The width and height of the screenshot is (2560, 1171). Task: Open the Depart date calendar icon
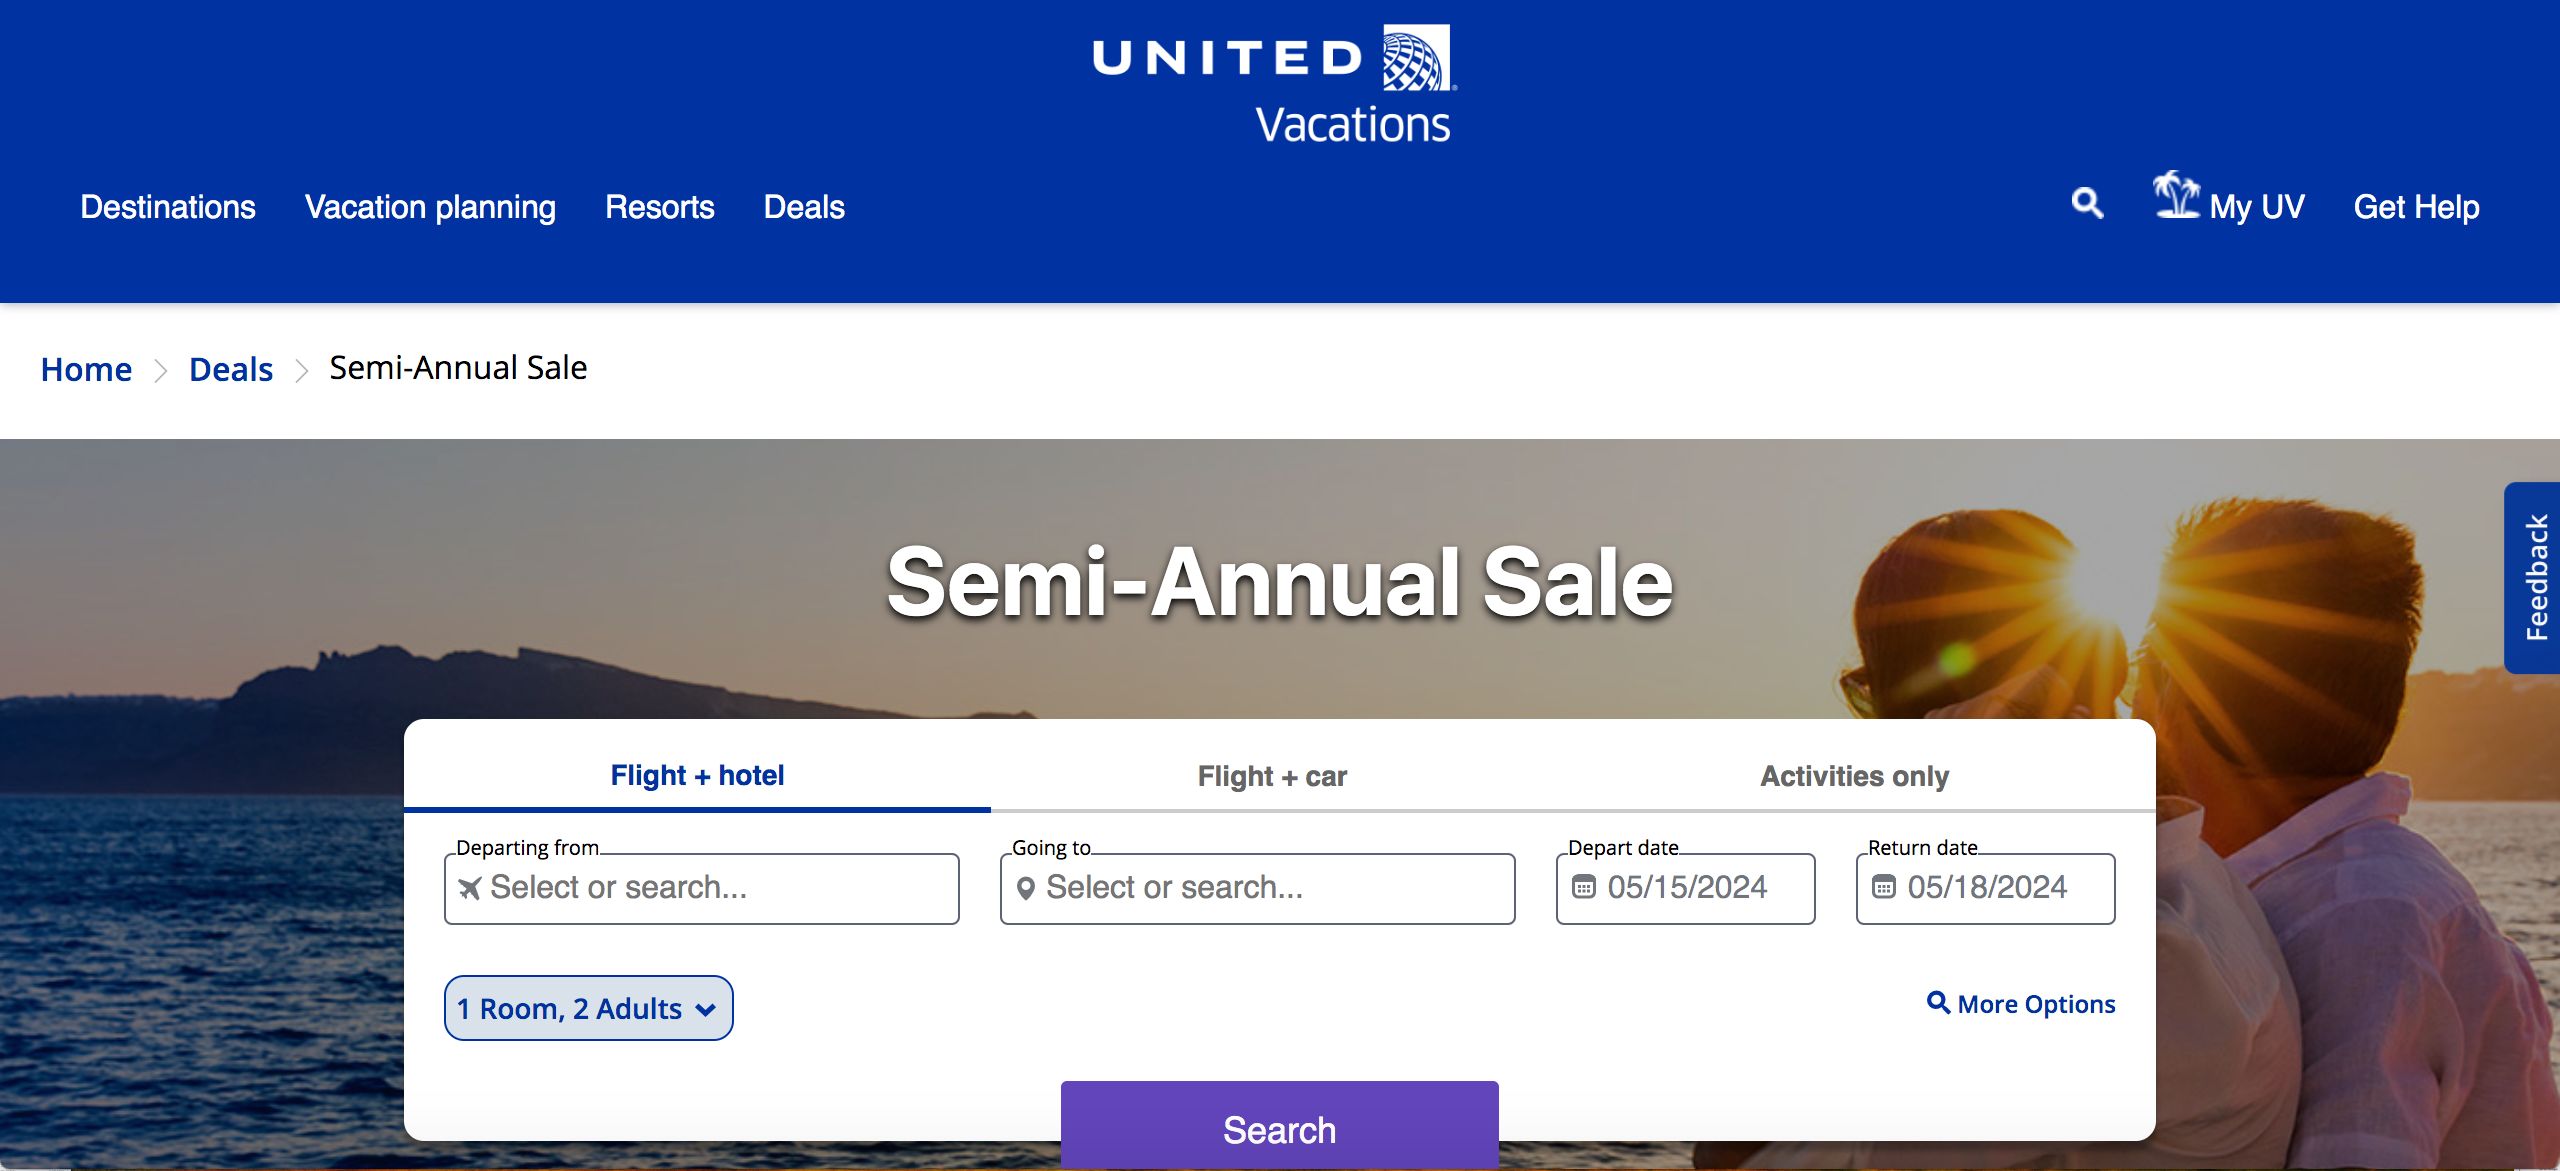1584,887
